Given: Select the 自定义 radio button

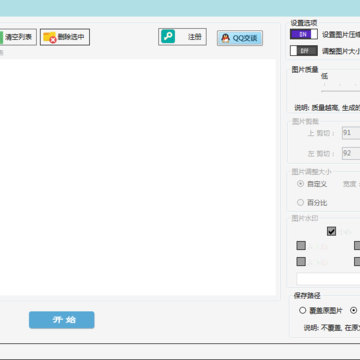Looking at the screenshot, I should [x=300, y=184].
